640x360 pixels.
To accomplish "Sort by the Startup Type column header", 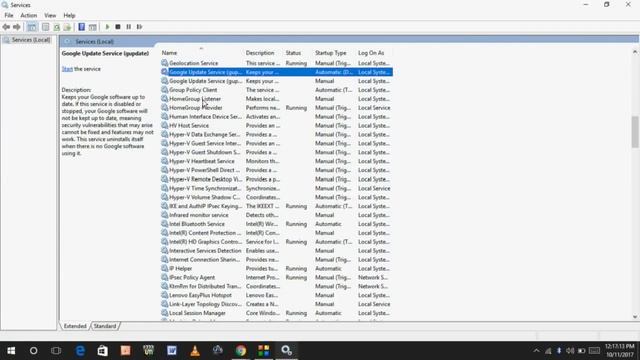I will point(331,53).
